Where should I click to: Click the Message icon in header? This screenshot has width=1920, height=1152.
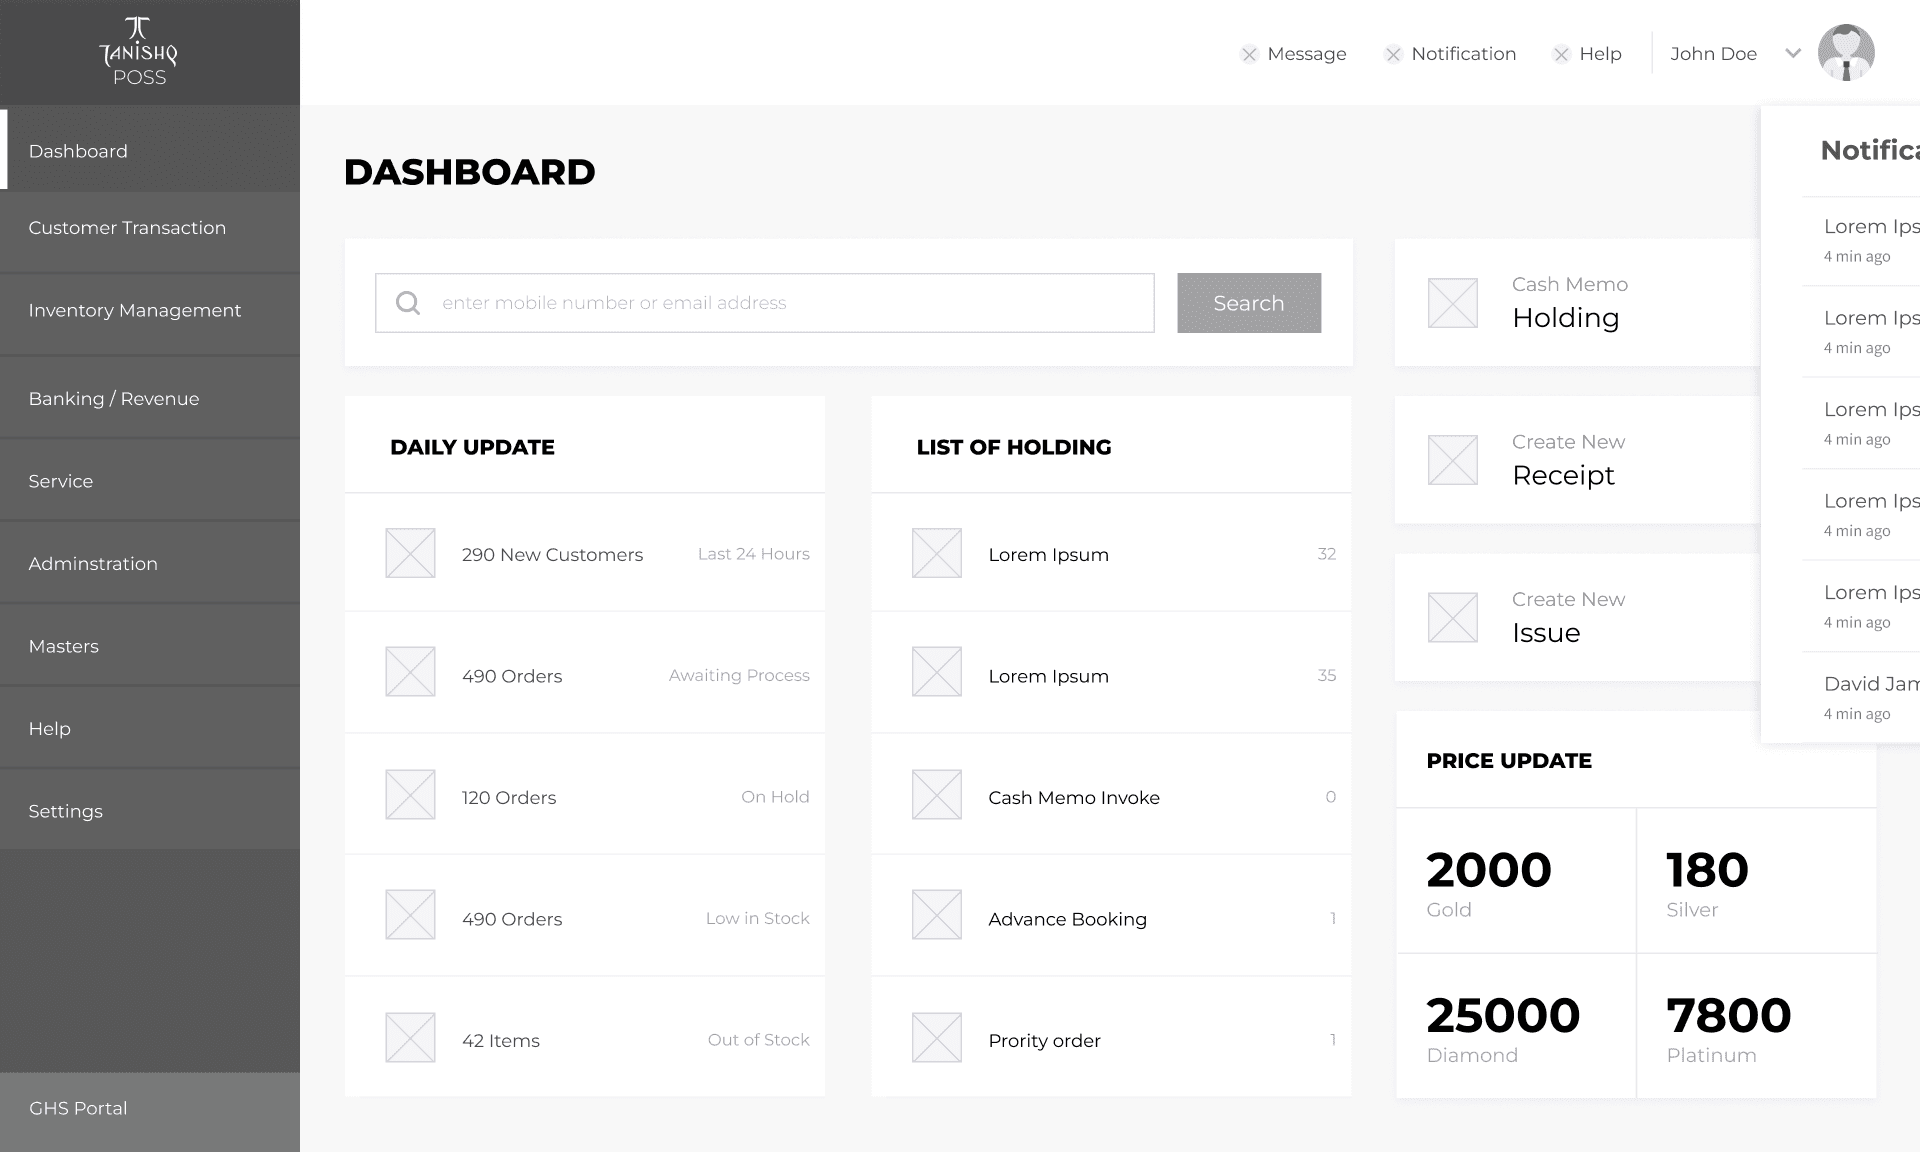pos(1249,55)
